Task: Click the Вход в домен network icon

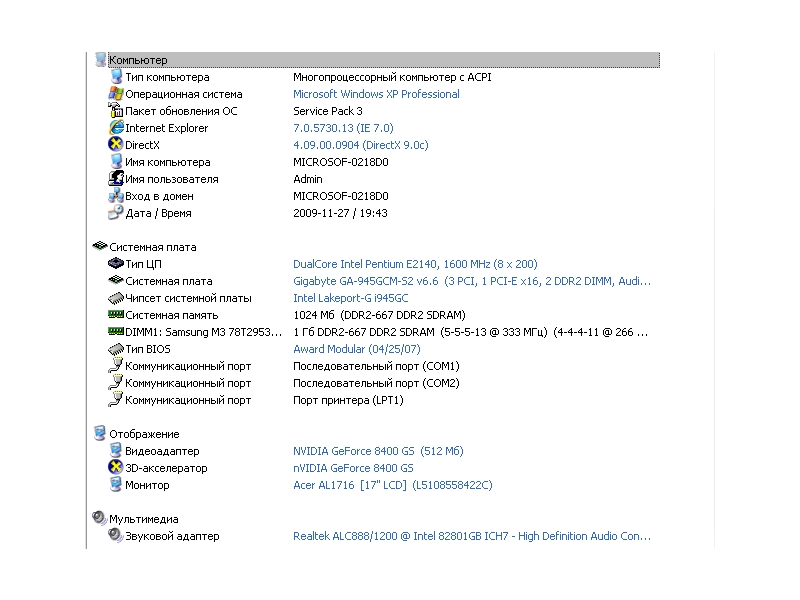Action: (116, 196)
